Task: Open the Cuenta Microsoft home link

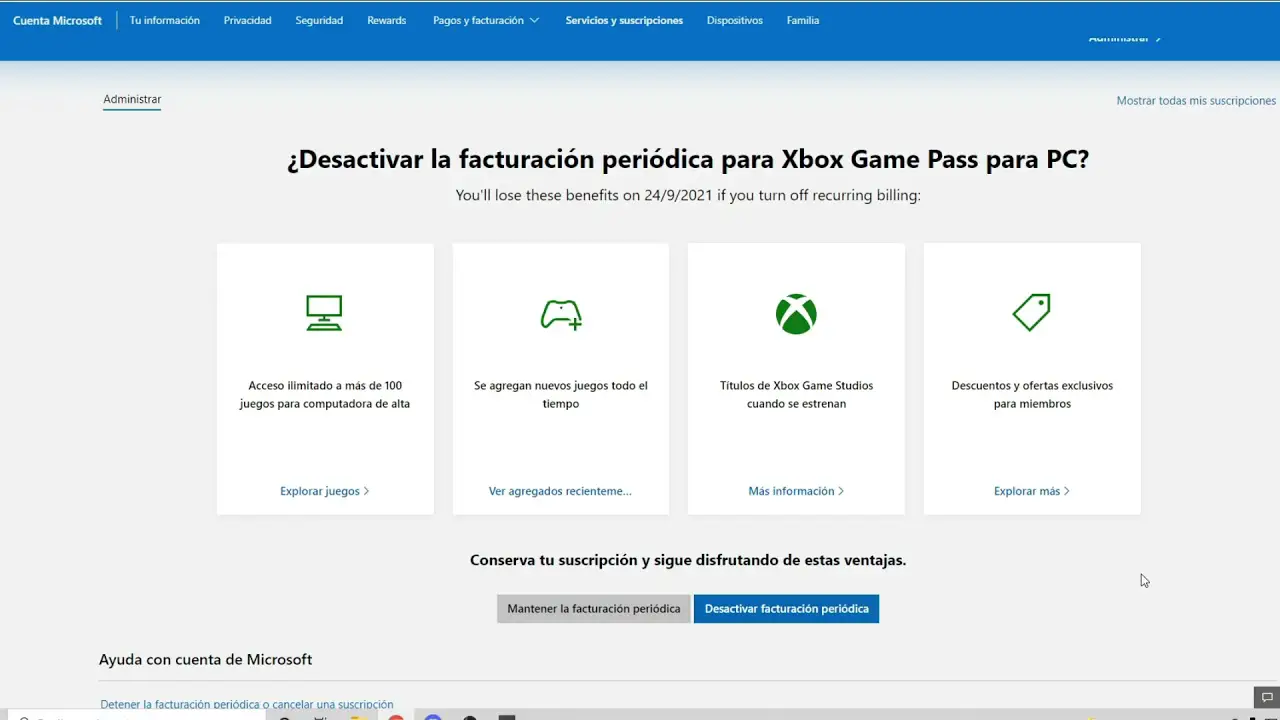Action: tap(57, 20)
